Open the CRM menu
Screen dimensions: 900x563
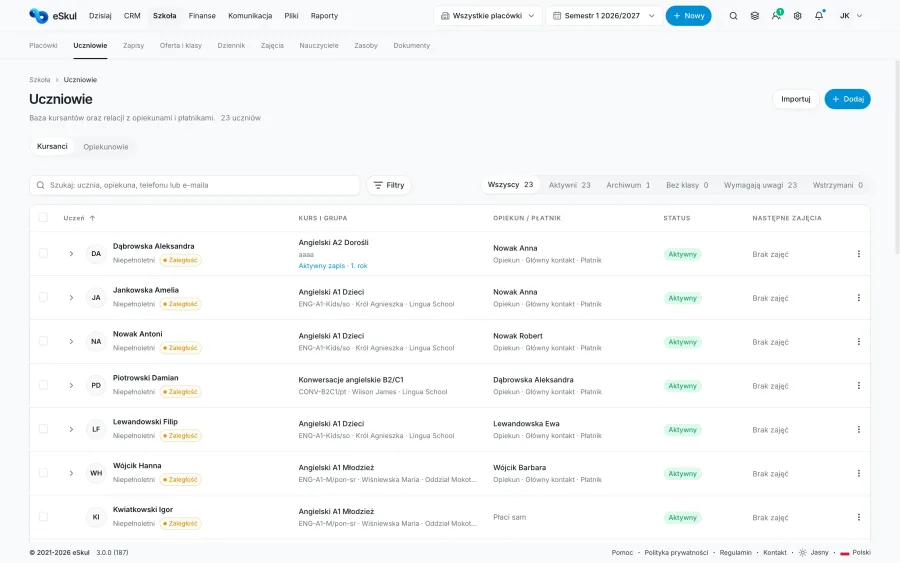click(x=132, y=16)
